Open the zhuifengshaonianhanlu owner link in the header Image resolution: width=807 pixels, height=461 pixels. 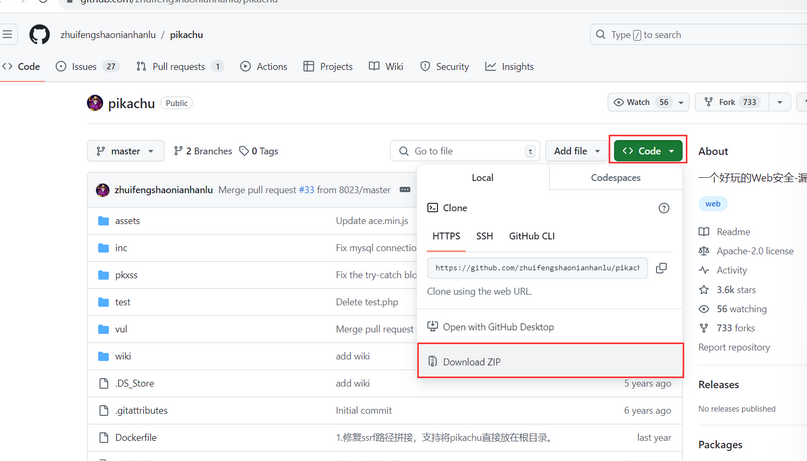(x=108, y=34)
